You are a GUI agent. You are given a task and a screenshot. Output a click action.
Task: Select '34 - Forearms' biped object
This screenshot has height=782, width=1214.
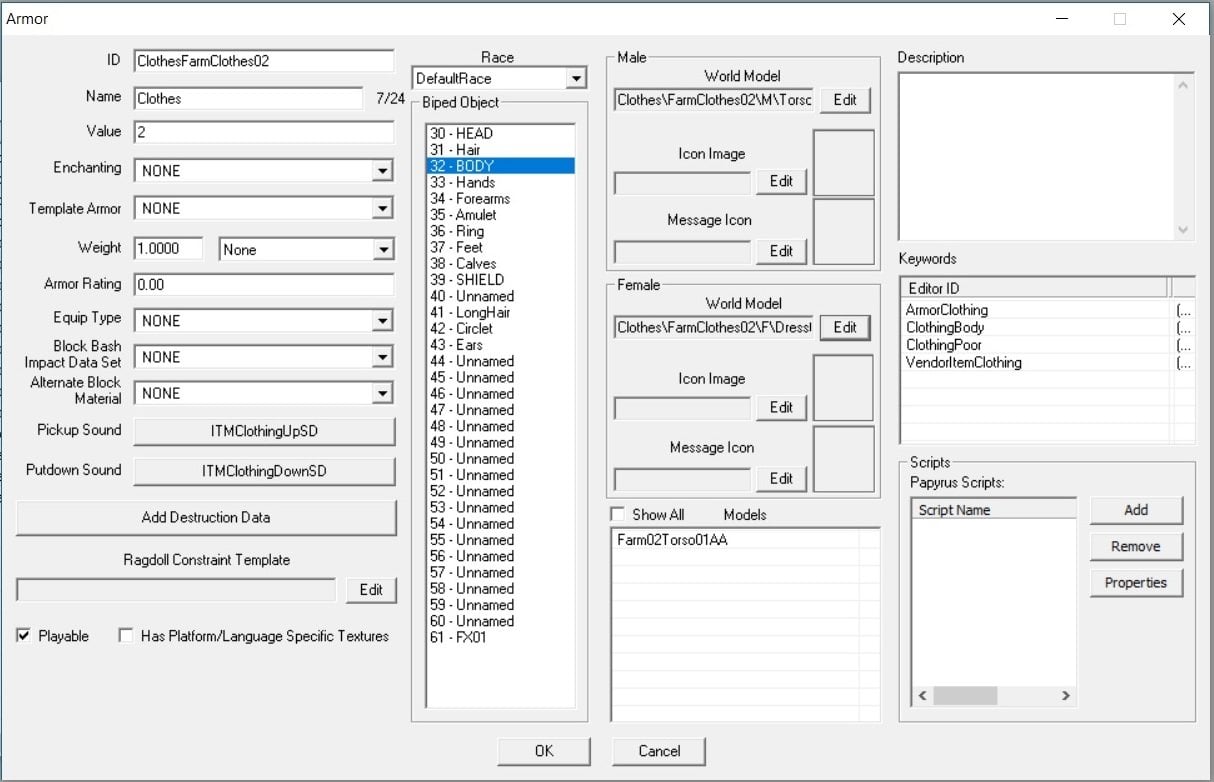tap(500, 198)
